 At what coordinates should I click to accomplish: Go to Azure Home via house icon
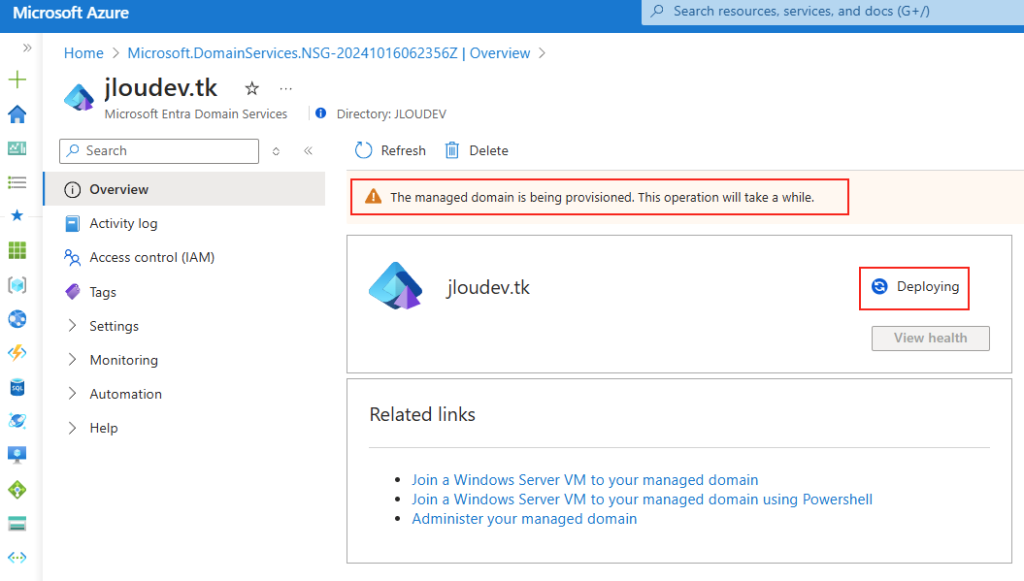pos(17,114)
